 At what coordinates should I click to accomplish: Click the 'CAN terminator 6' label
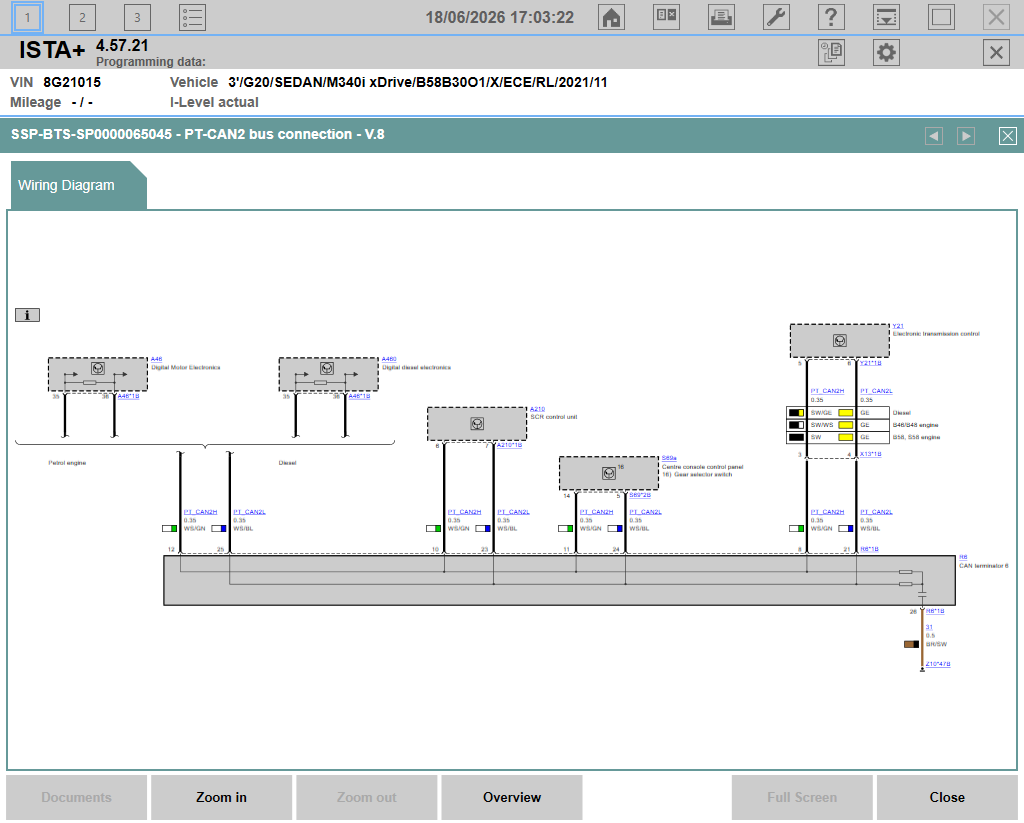coord(984,566)
